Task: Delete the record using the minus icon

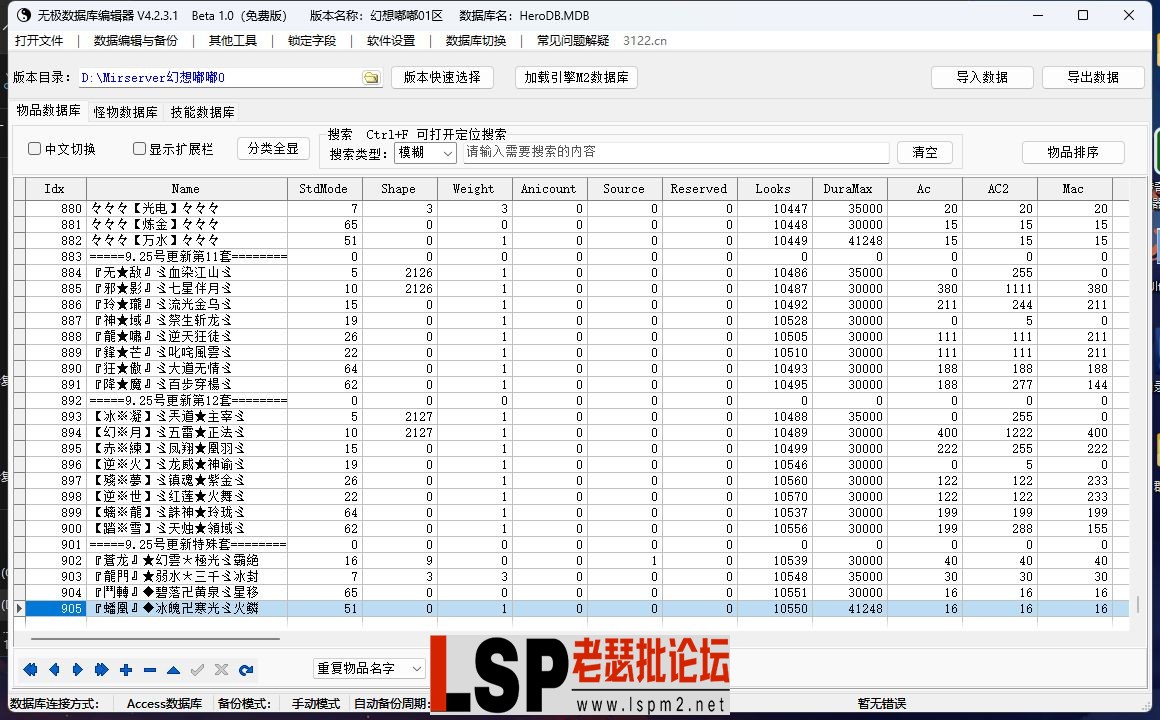Action: (x=150, y=670)
